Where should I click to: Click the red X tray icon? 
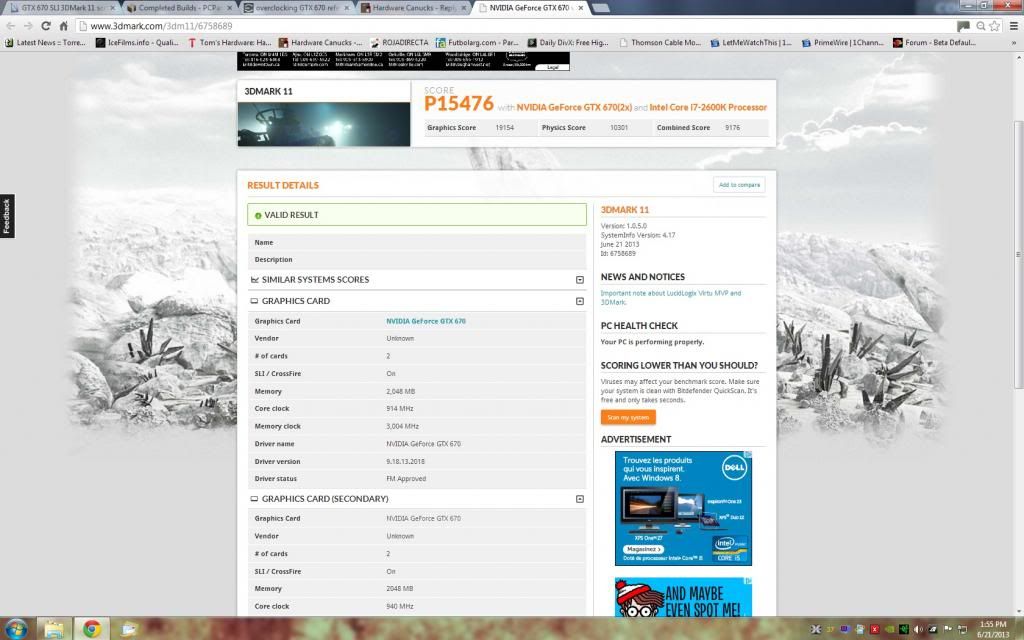click(x=874, y=630)
